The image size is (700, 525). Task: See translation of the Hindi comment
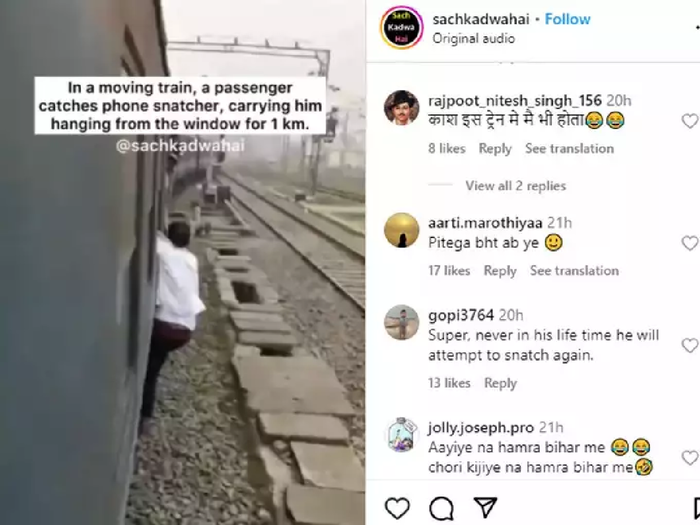tap(569, 148)
